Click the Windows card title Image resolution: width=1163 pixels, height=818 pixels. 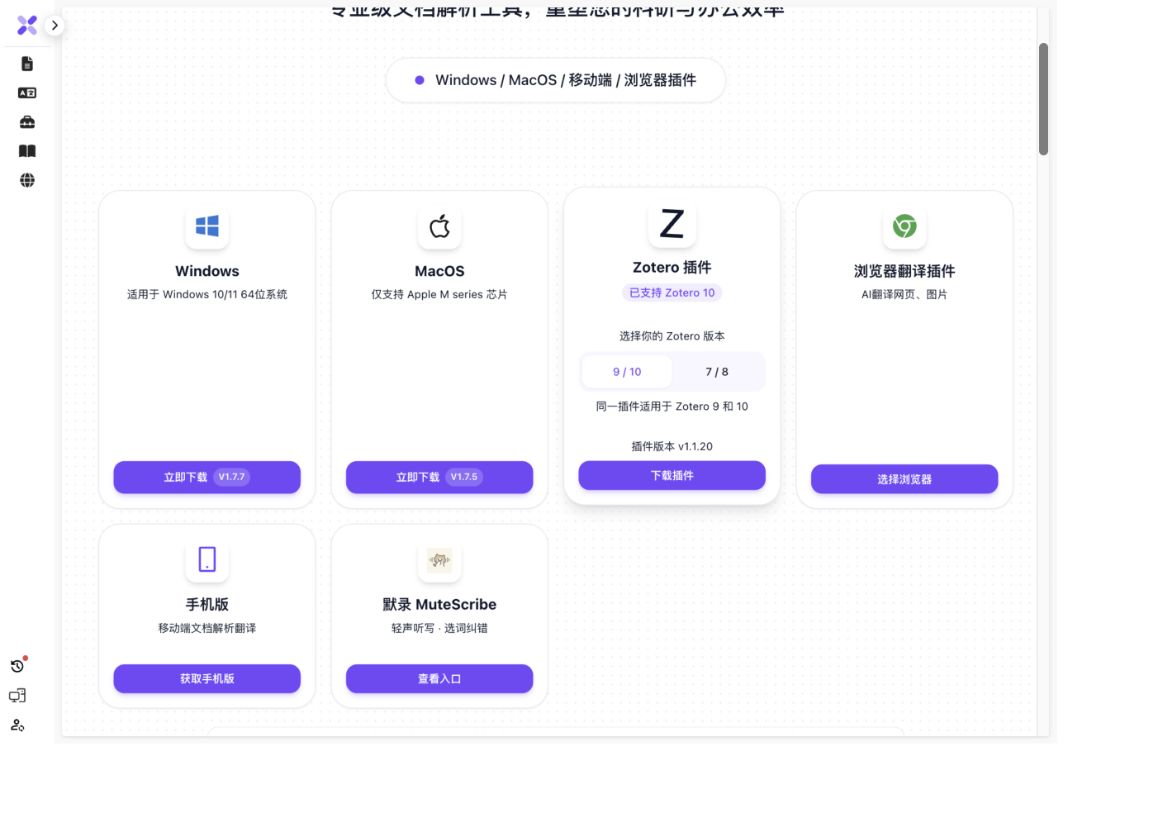(x=207, y=271)
